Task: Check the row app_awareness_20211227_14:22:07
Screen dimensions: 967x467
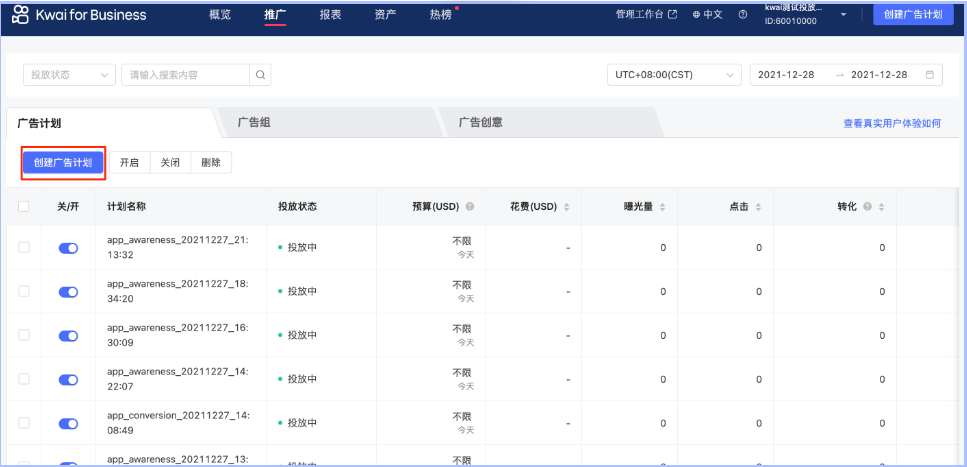Action: (x=23, y=379)
